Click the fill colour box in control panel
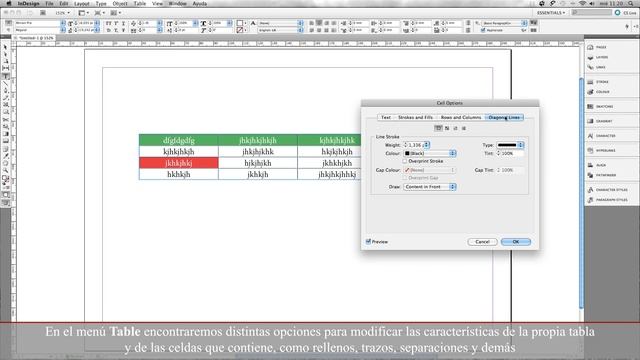The width and height of the screenshot is (640, 360). coord(240,23)
